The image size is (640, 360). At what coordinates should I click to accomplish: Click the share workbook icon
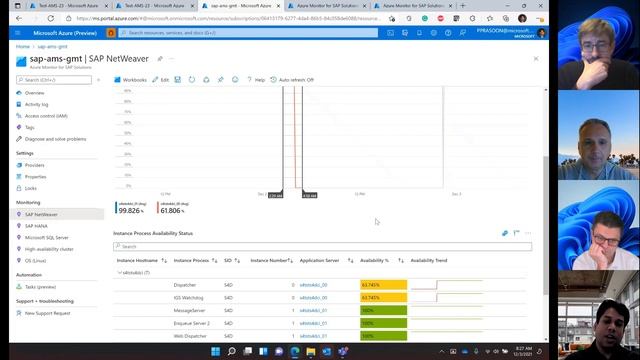(x=206, y=80)
